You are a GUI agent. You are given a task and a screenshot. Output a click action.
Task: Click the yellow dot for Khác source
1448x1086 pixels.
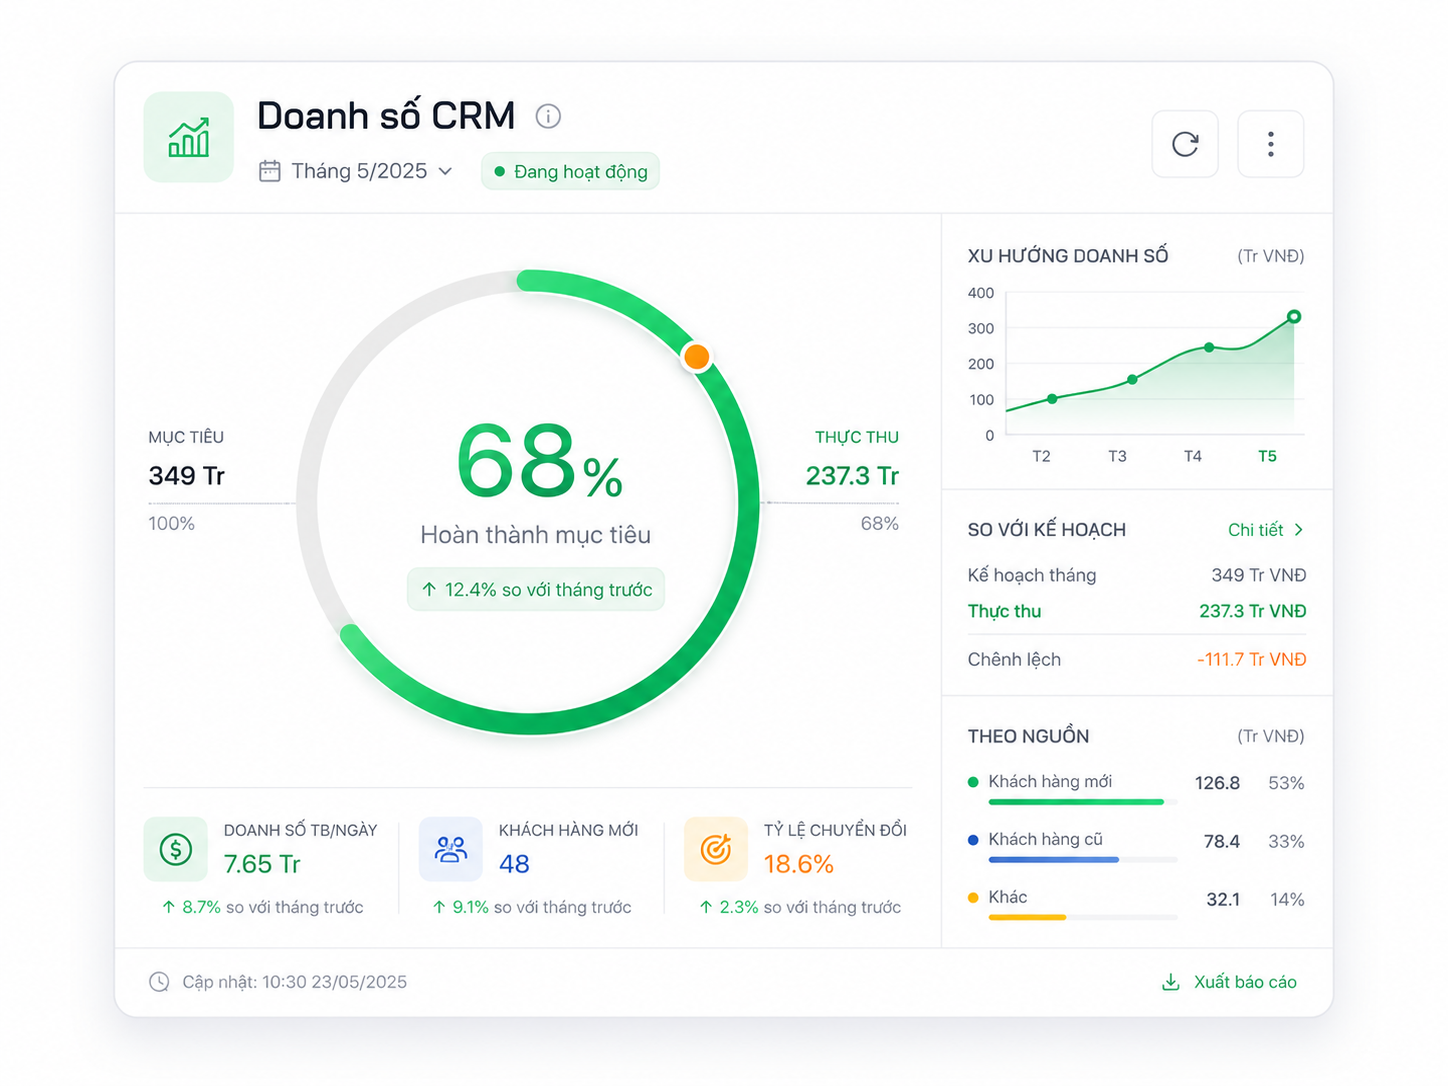click(973, 898)
